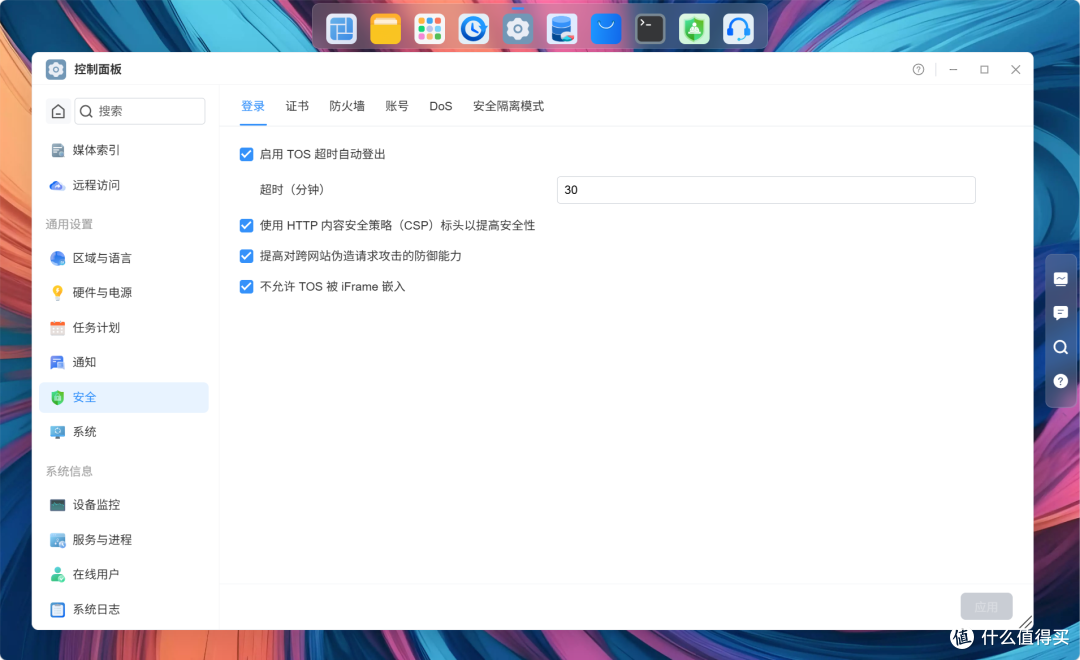Launch the yellow File Manager dock icon
Viewport: 1080px width, 660px height.
[386, 29]
